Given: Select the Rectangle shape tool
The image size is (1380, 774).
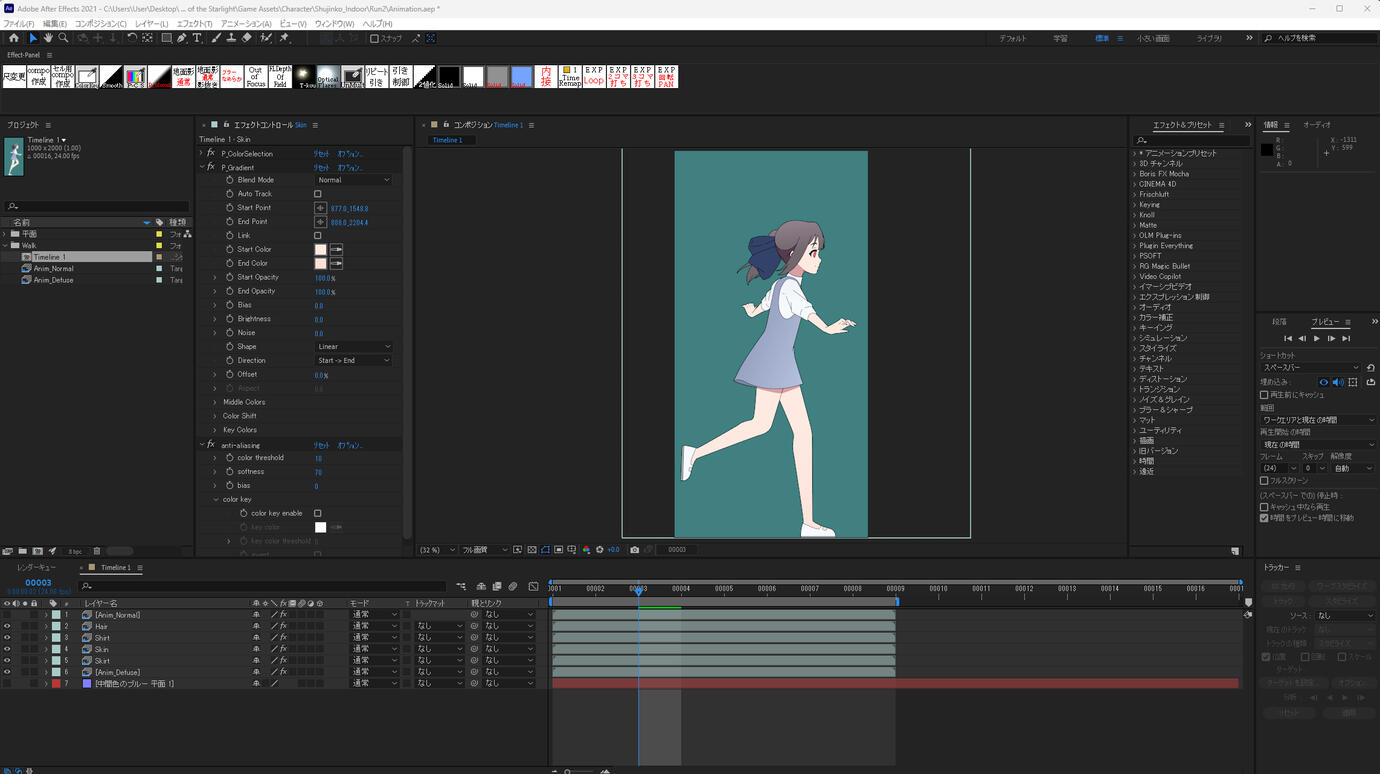Looking at the screenshot, I should point(166,38).
